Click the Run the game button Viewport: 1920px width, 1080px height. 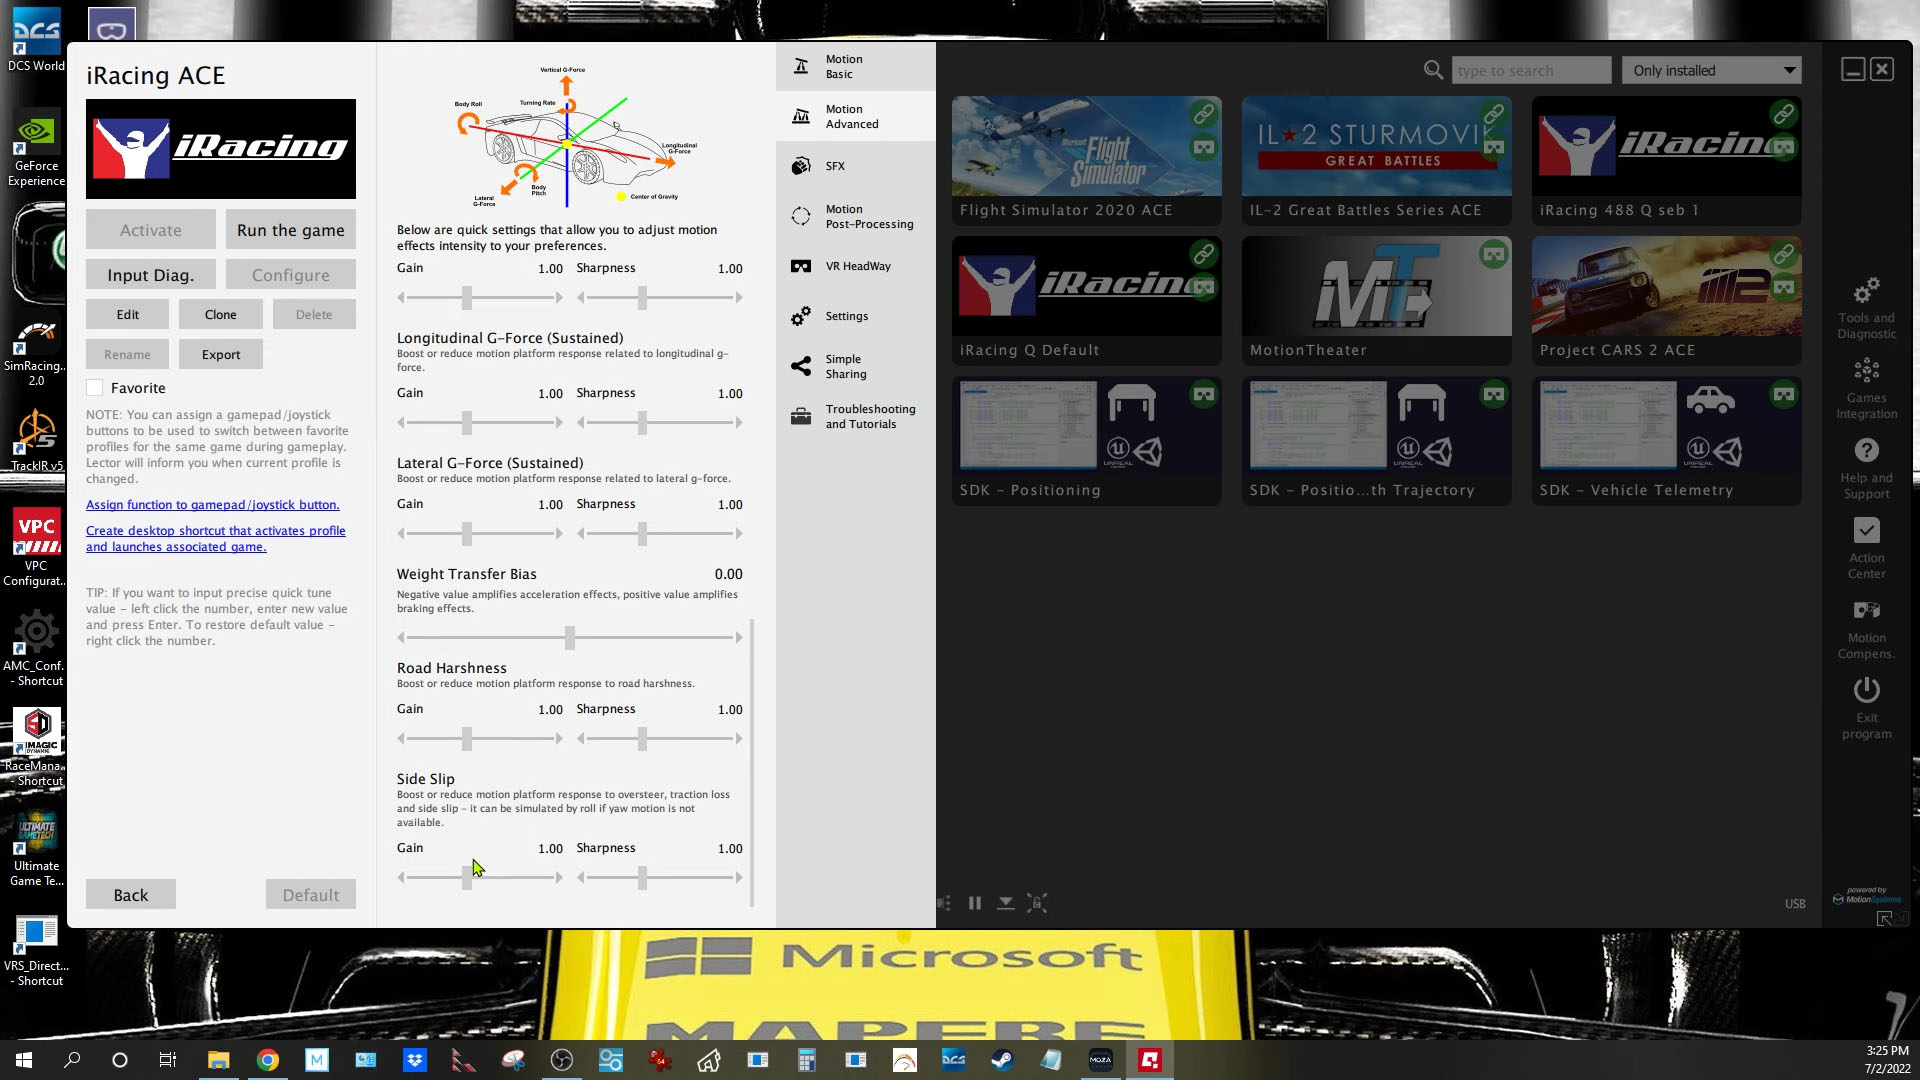pyautogui.click(x=291, y=230)
